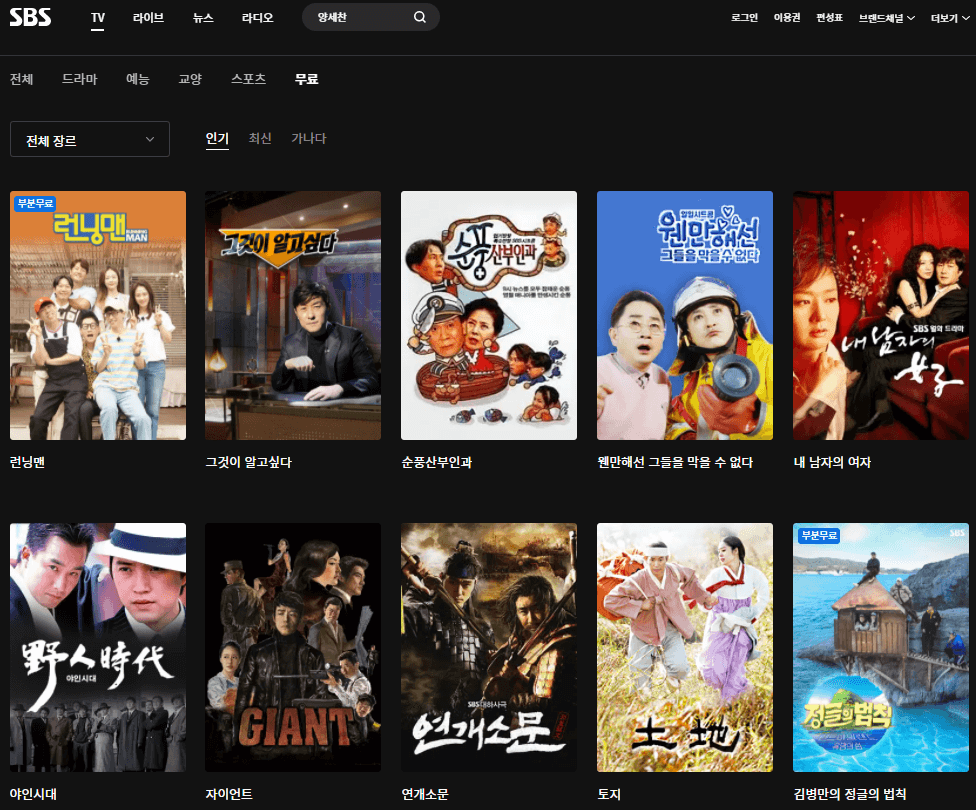The width and height of the screenshot is (976, 810).
Task: Click the search input field
Action: tap(370, 17)
